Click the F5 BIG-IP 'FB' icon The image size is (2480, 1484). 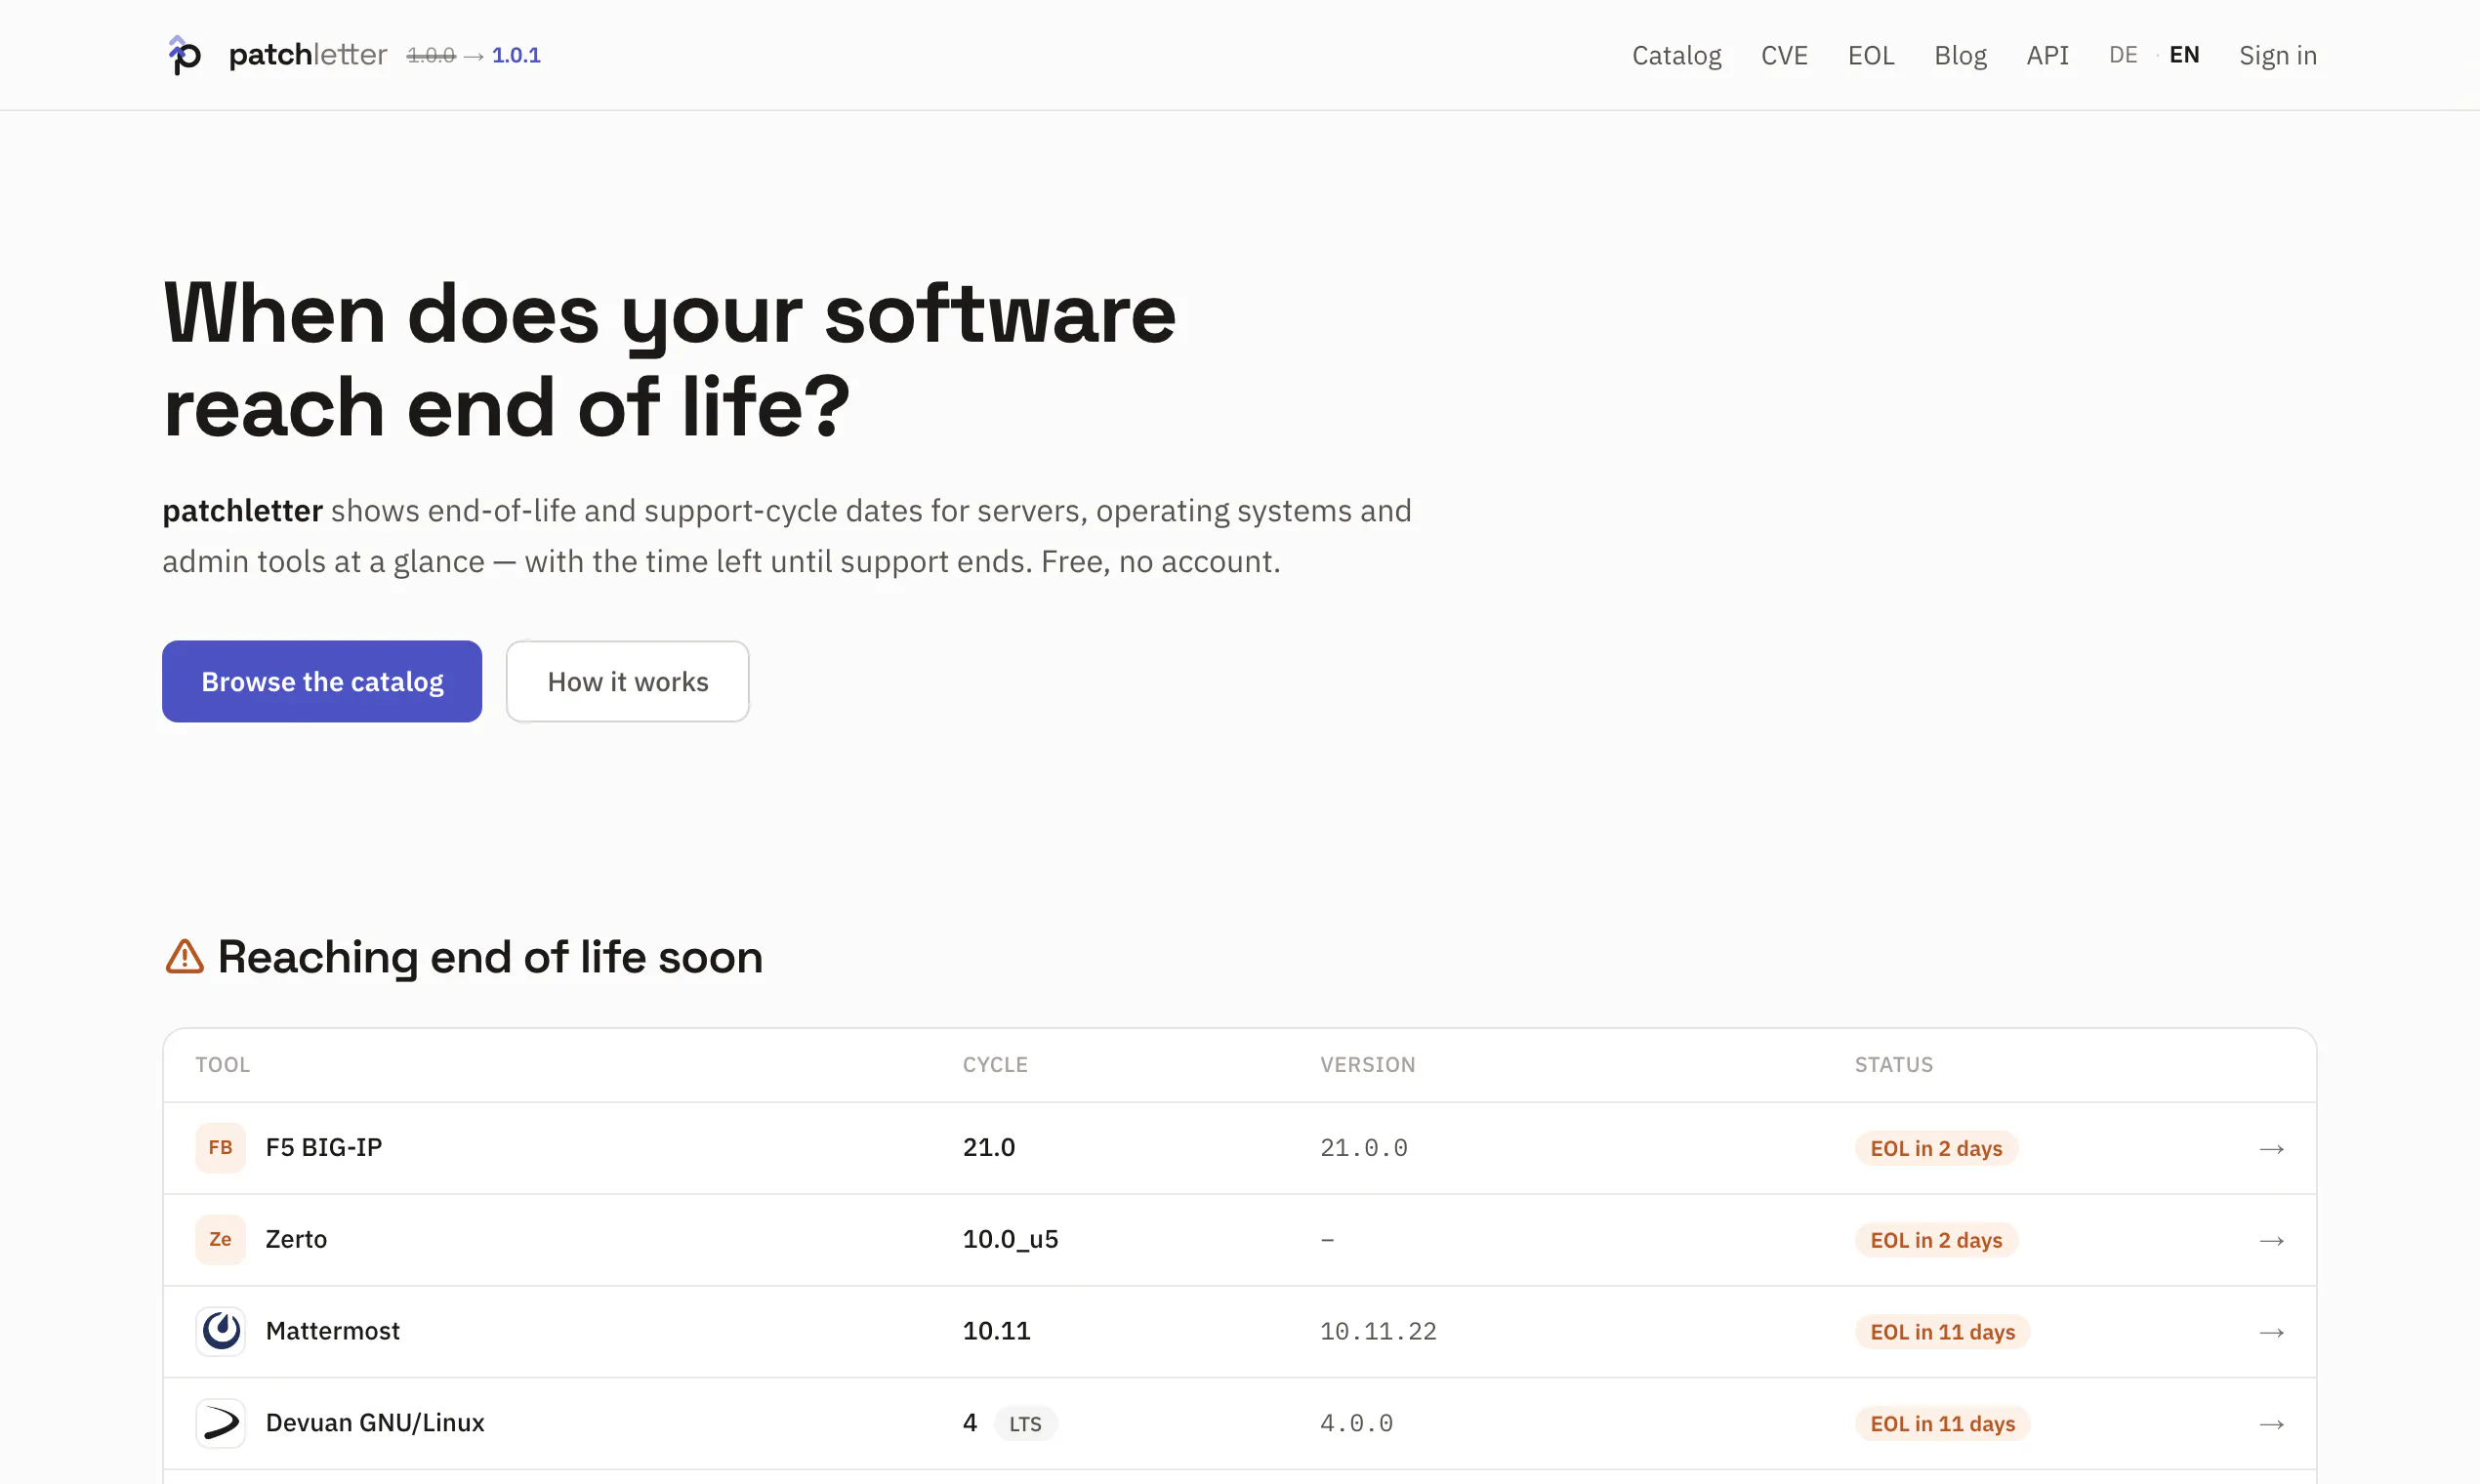[x=220, y=1148]
